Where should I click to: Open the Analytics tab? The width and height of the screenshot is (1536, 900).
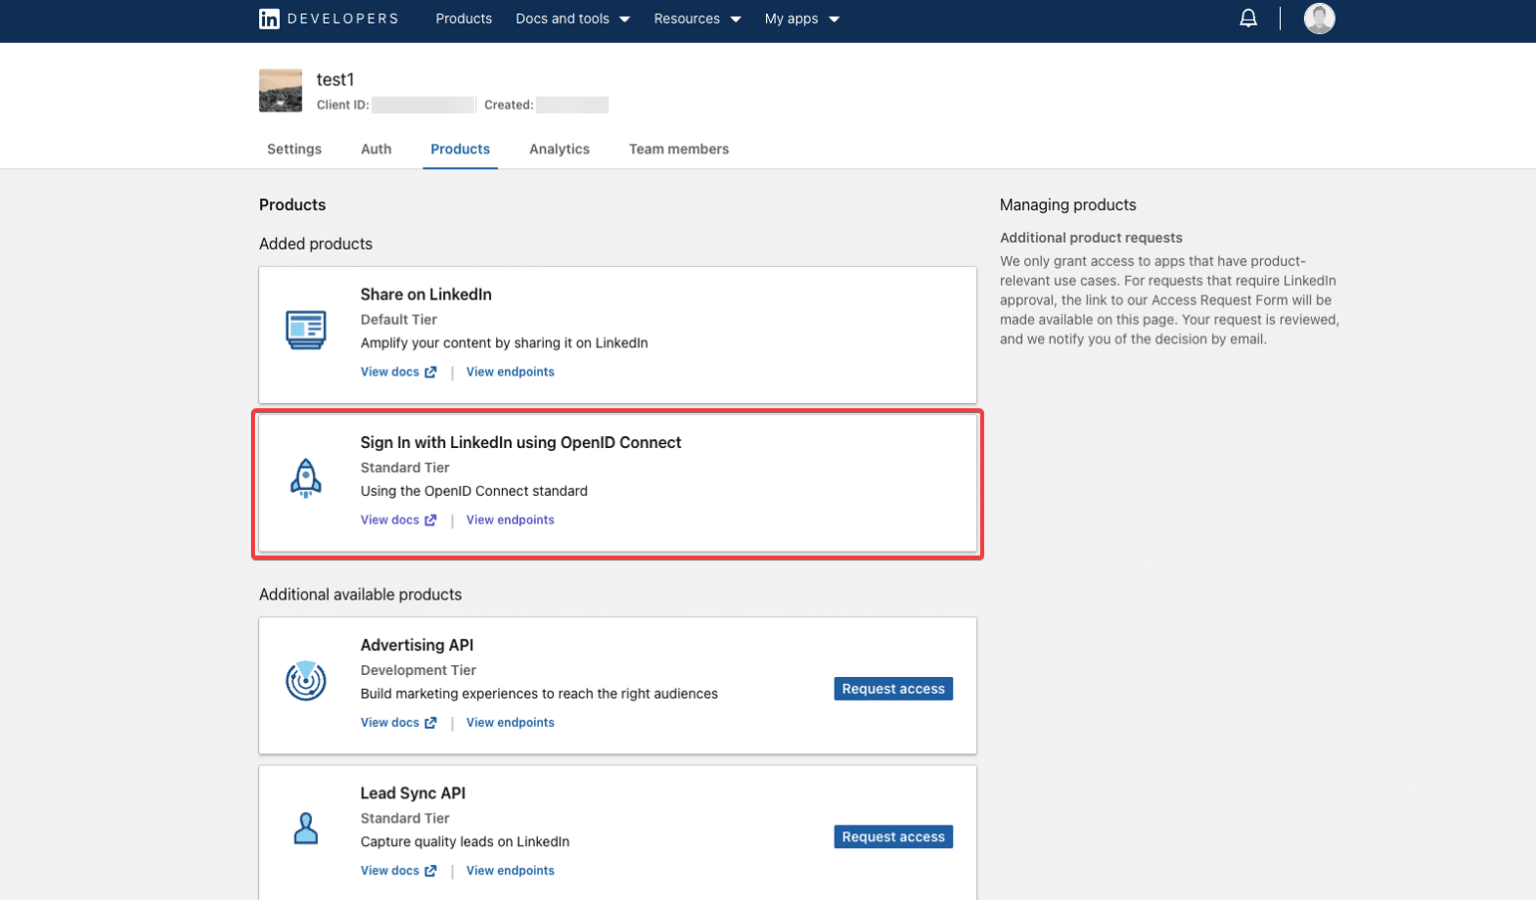559,148
